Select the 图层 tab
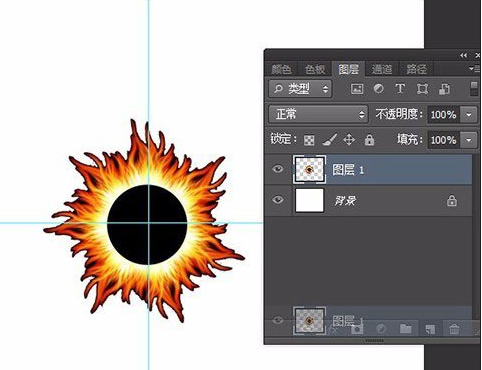Screen dimensions: 482x370 click(x=349, y=69)
